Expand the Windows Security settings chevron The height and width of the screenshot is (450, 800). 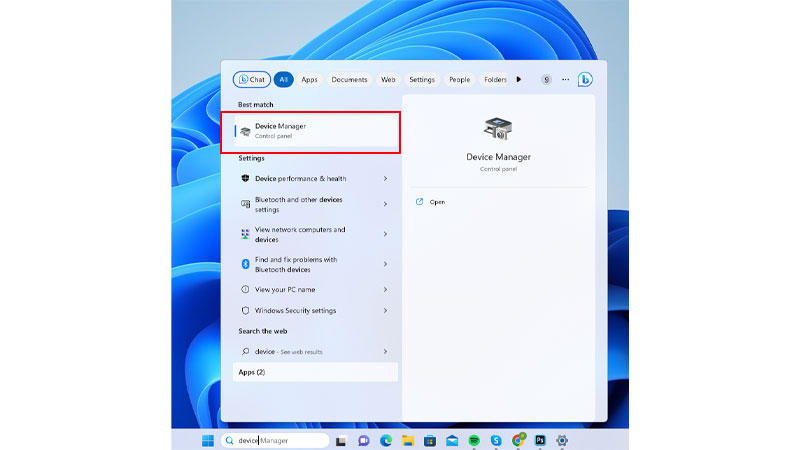coord(385,310)
